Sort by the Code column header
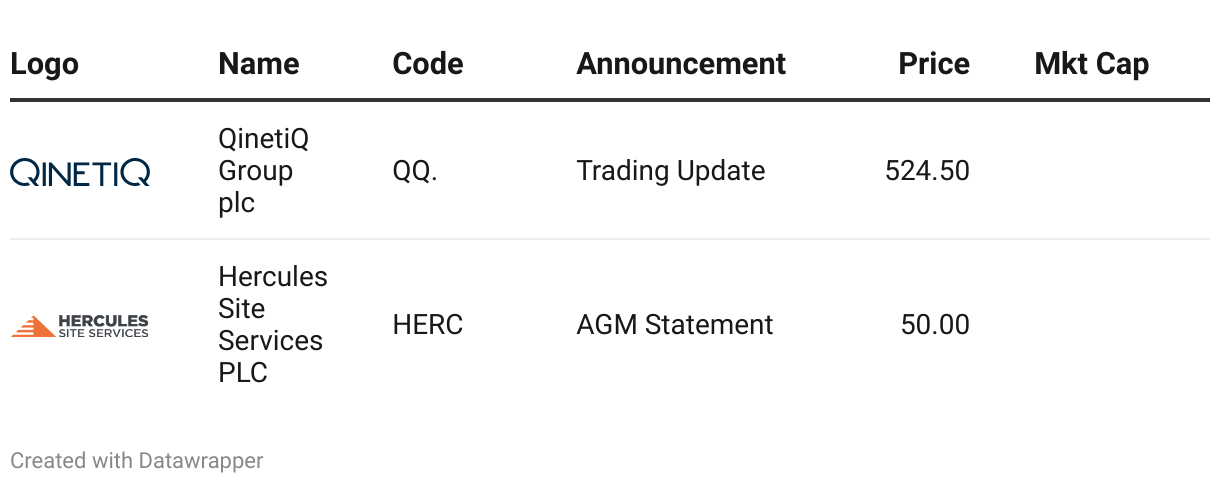 click(x=428, y=64)
